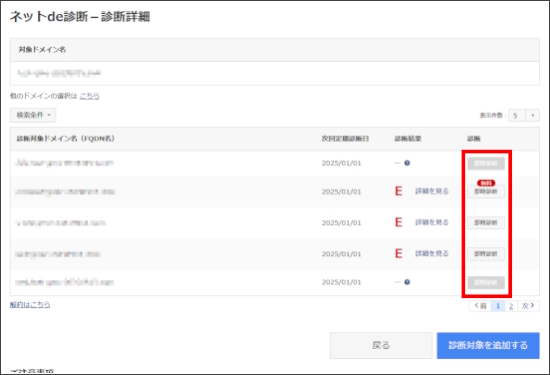This screenshot has width=550, height=375.
Task: Click the 2025/01/01 date in the last row
Action: coord(341,282)
